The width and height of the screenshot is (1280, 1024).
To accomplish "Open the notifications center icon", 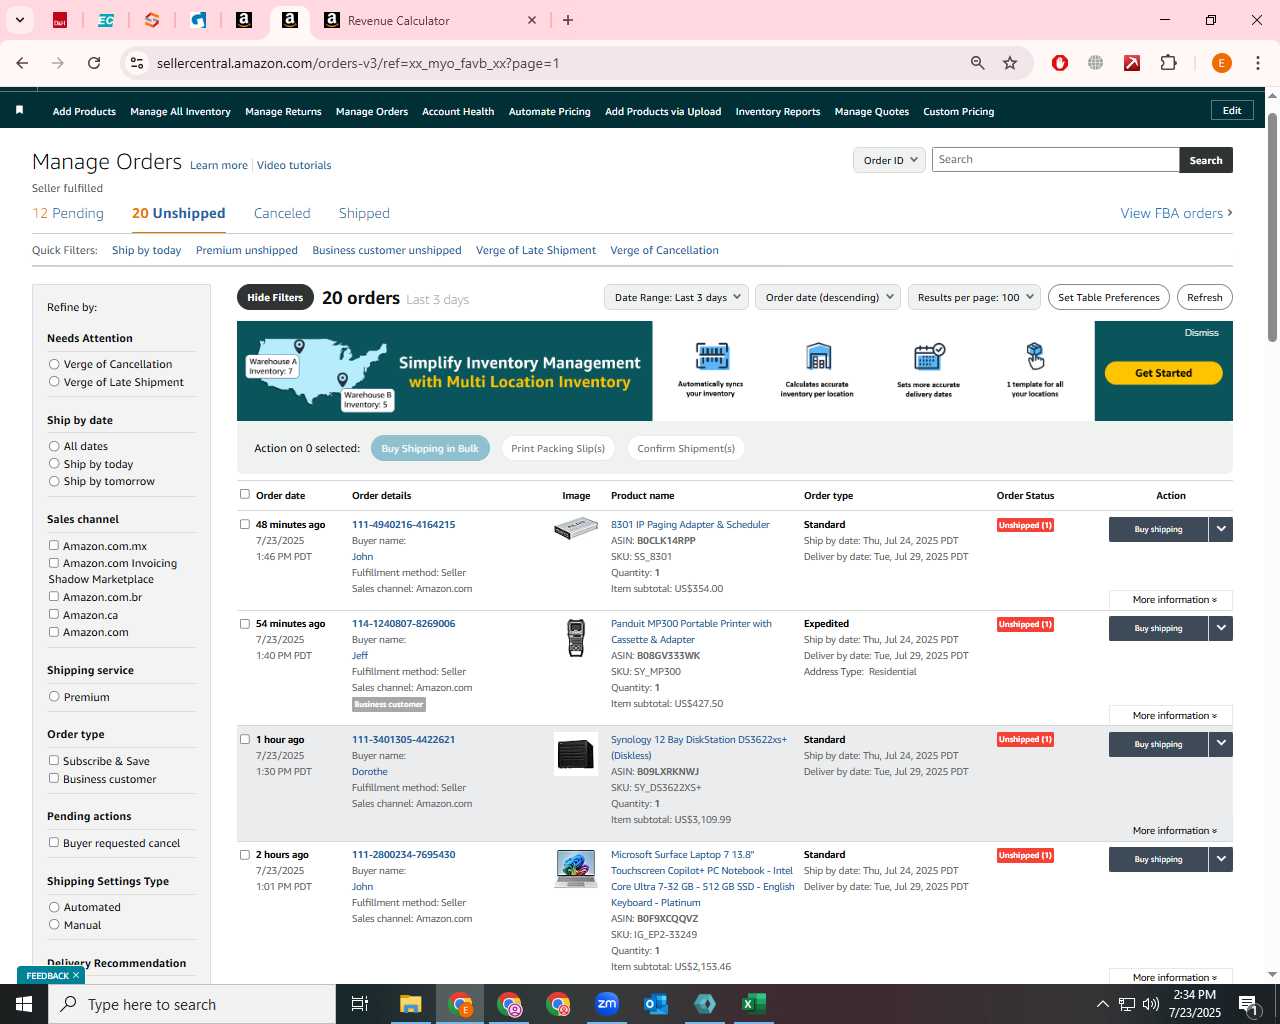I will [x=1249, y=1004].
